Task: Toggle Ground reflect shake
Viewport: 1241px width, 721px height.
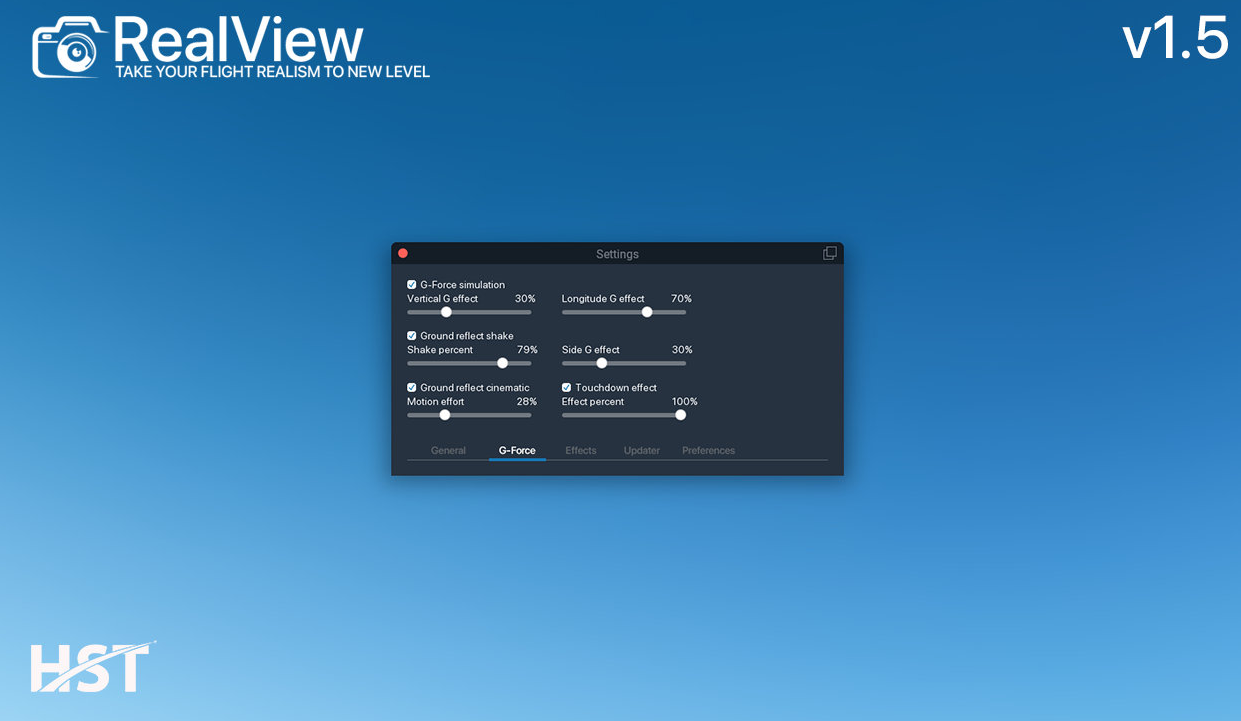Action: 411,335
